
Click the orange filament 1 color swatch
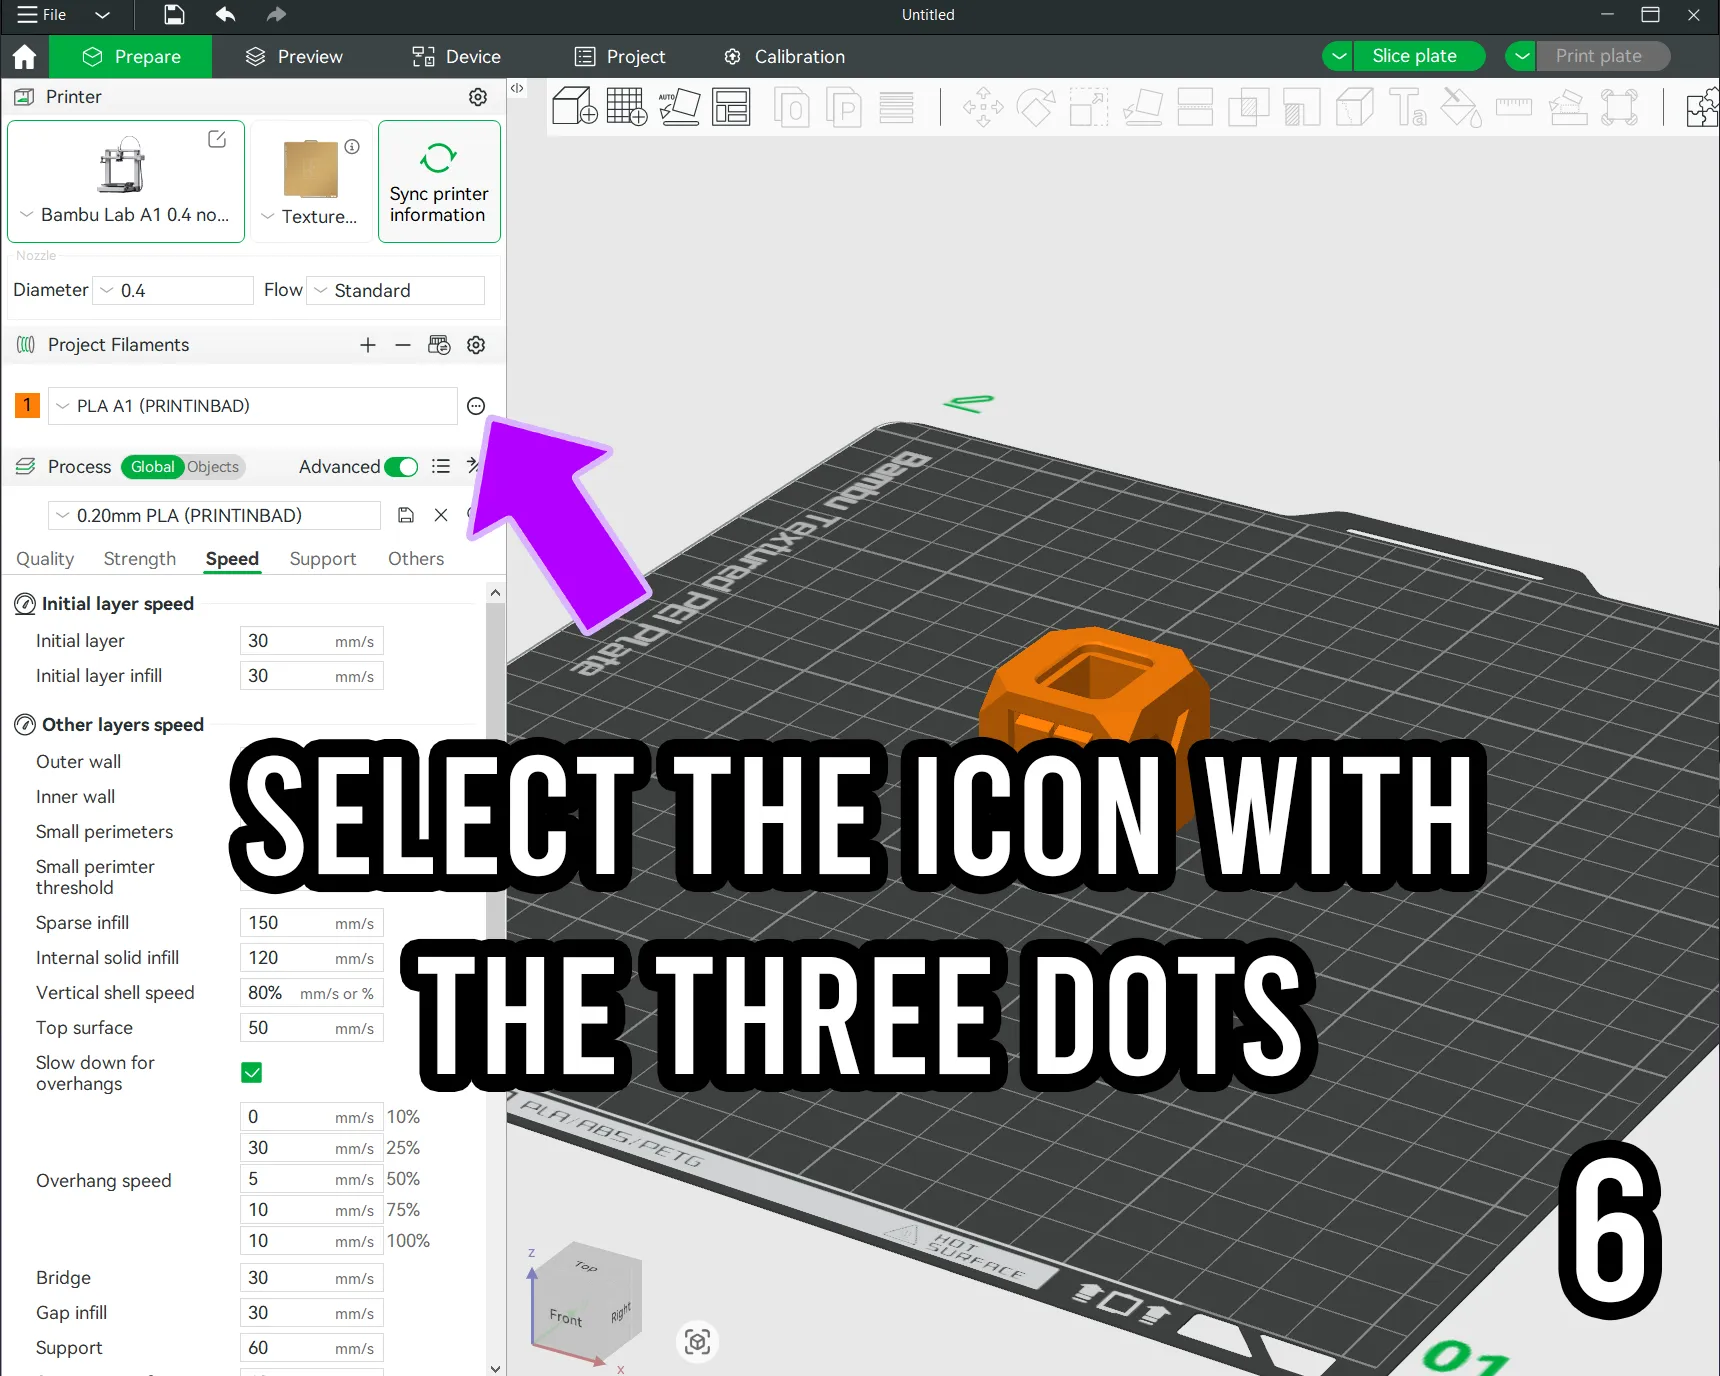click(27, 405)
